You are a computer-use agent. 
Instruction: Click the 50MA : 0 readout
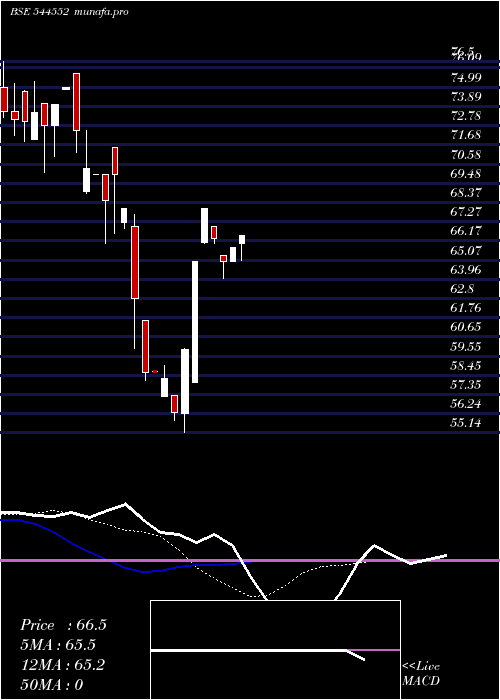[52, 684]
